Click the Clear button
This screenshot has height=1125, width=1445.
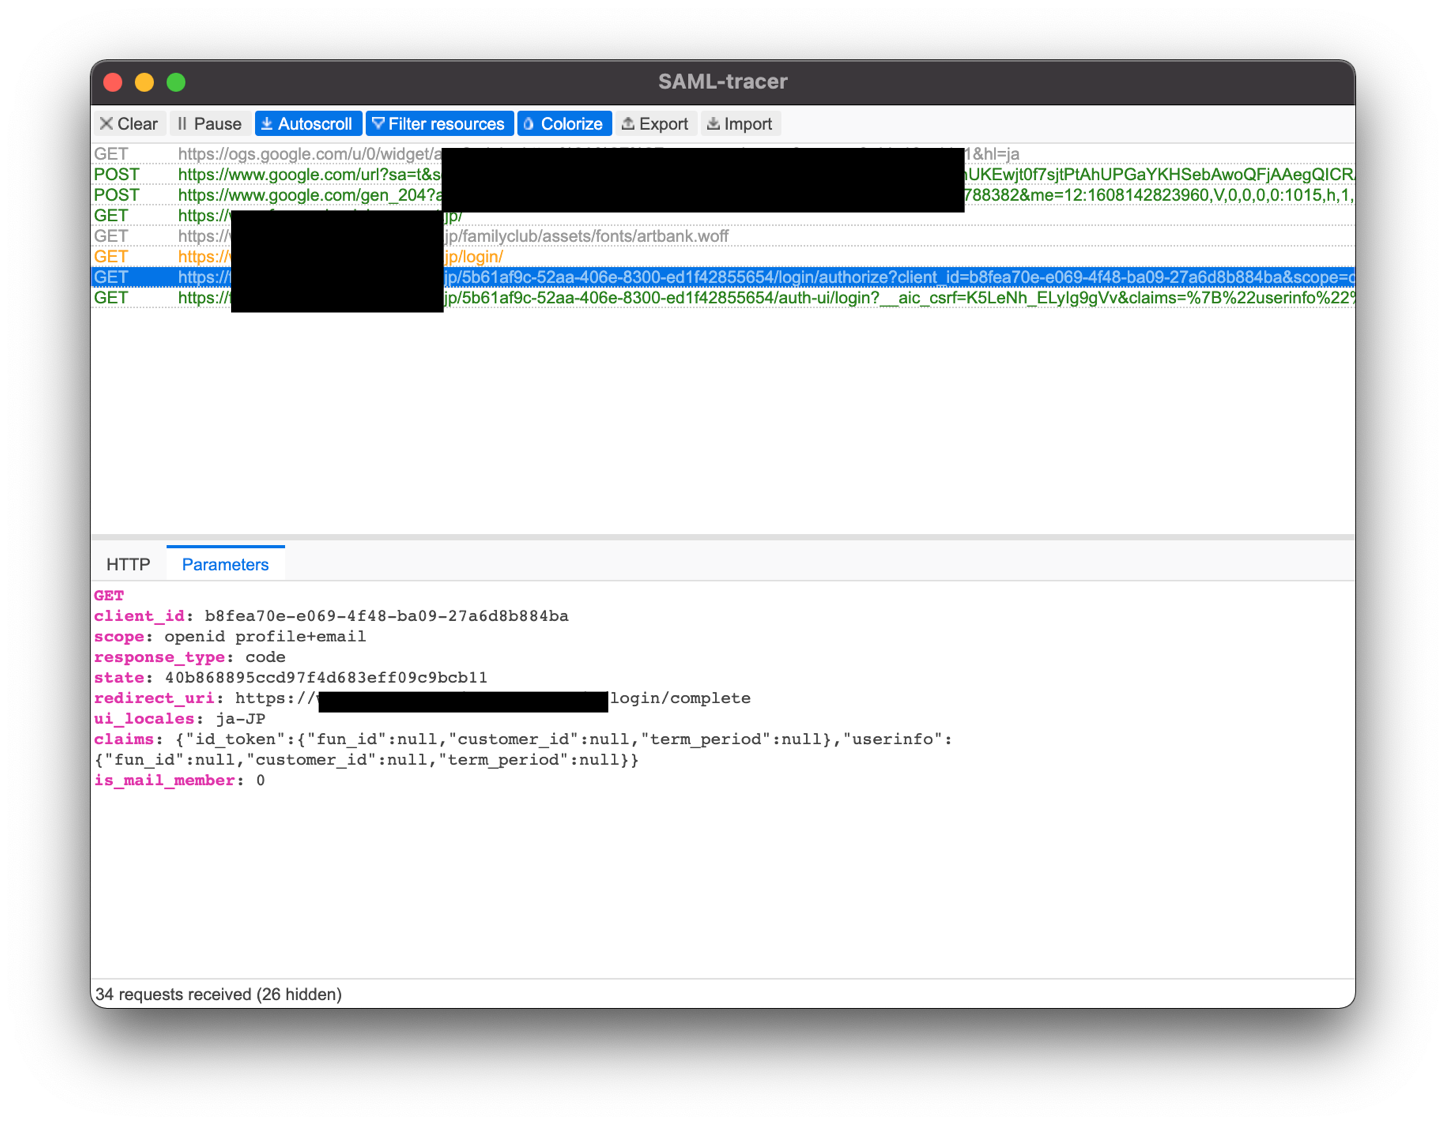[x=129, y=124]
